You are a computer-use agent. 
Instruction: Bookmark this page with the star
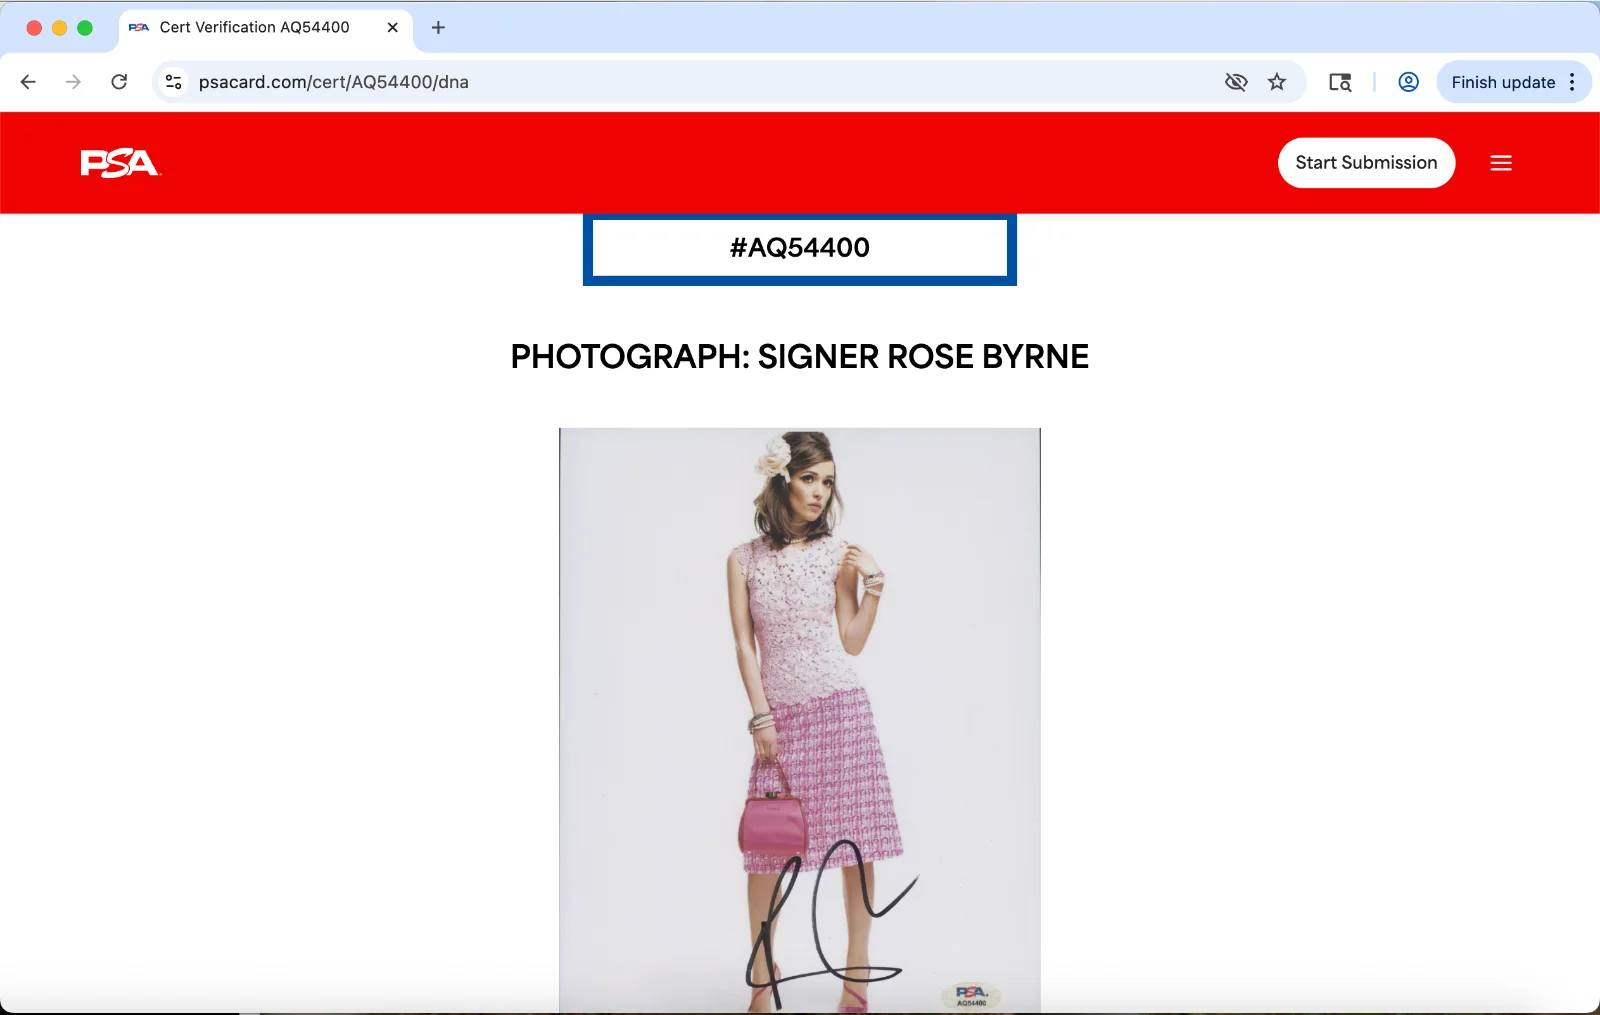pos(1277,82)
